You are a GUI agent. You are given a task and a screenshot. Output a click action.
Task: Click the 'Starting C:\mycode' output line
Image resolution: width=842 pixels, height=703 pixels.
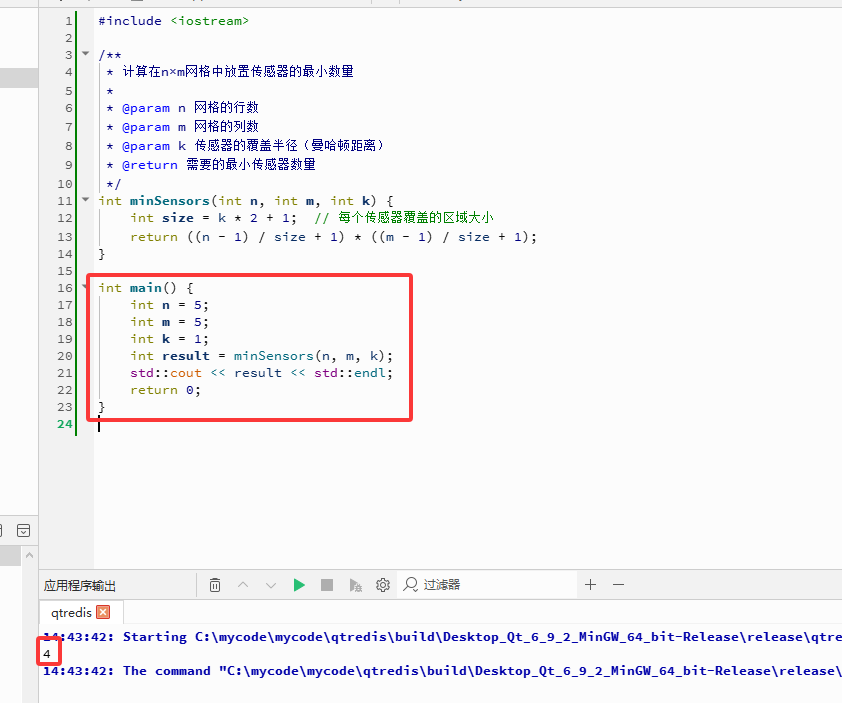click(x=442, y=637)
